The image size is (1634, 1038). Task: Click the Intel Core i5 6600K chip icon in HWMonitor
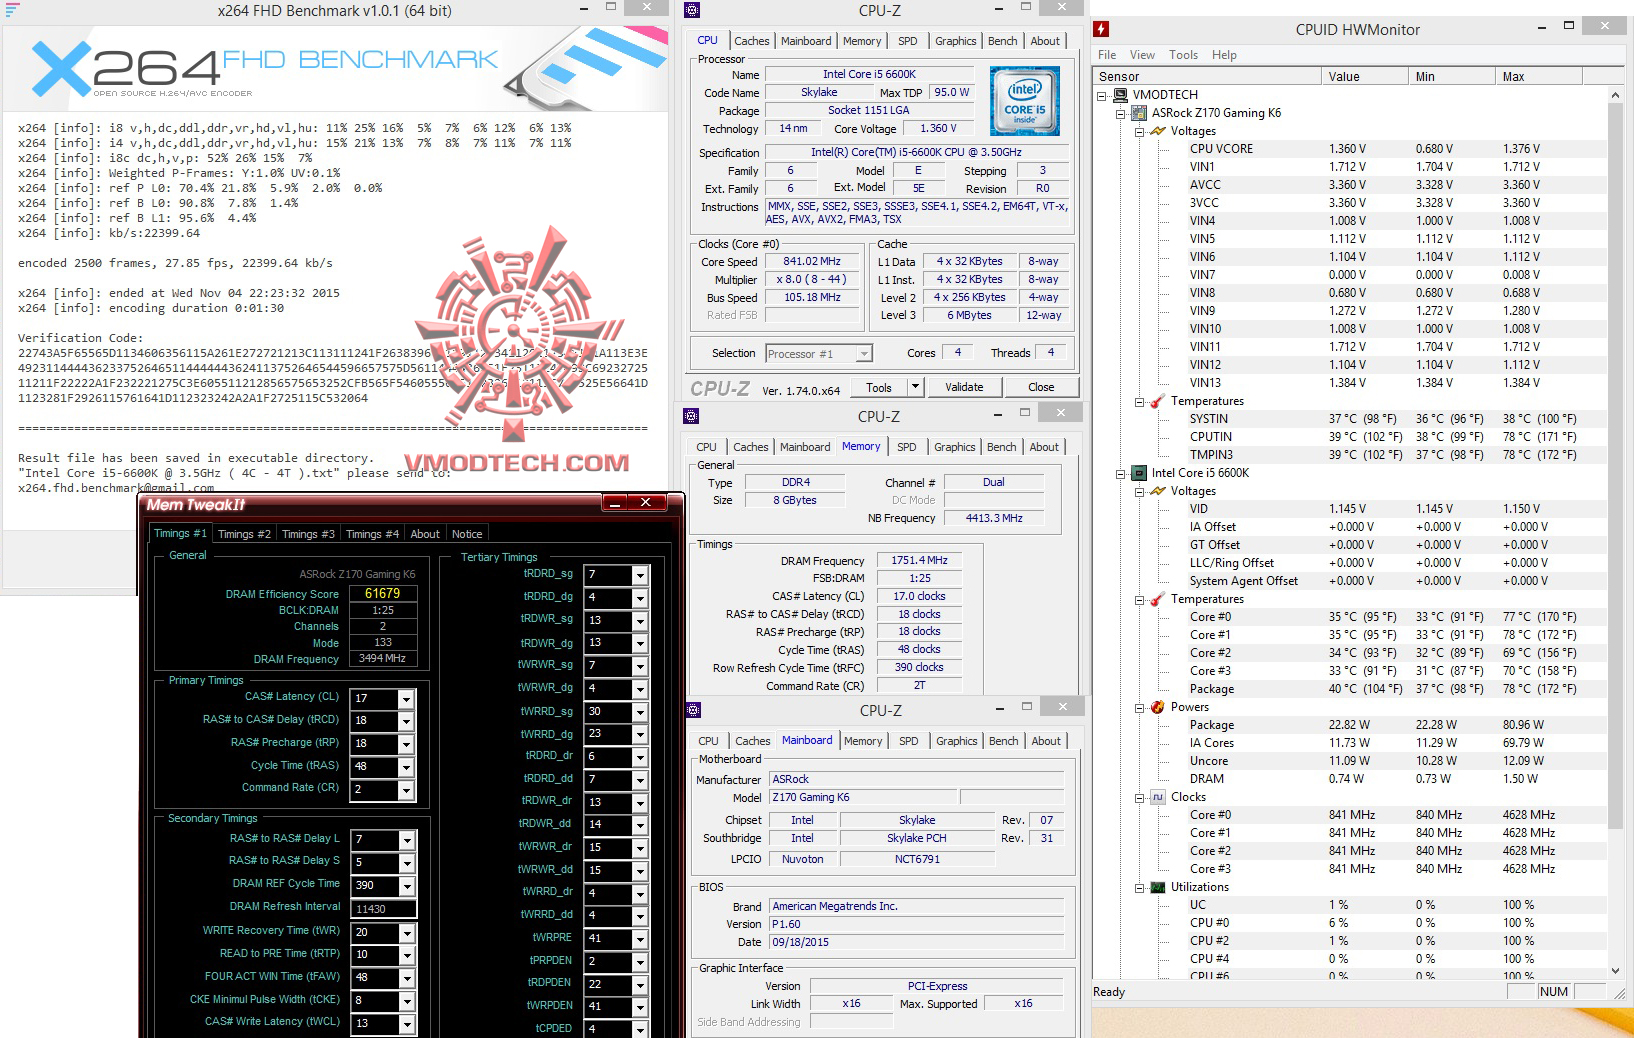[x=1139, y=473]
